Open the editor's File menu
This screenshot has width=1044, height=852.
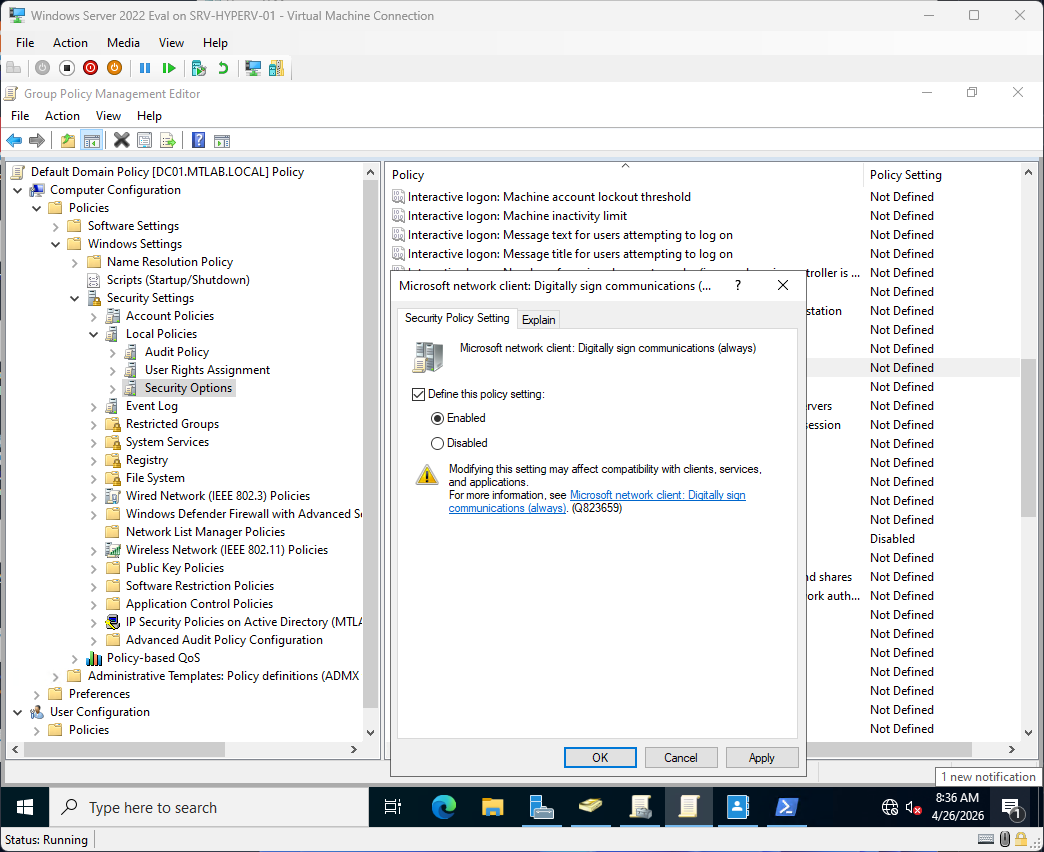20,116
